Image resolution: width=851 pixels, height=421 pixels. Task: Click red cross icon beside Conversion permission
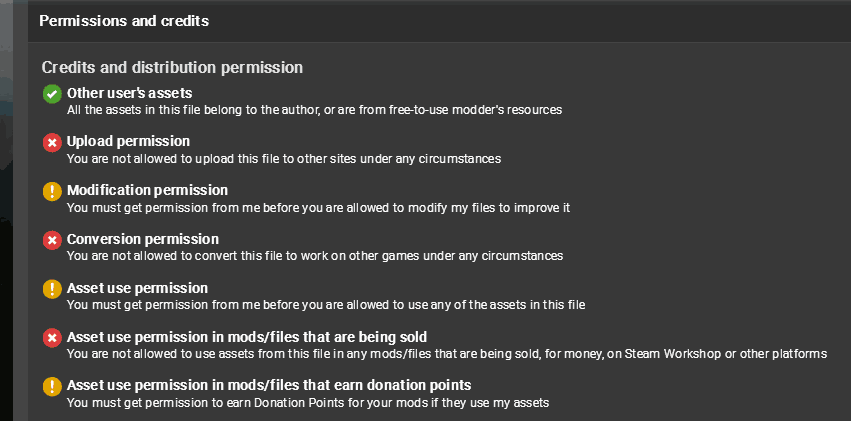point(52,240)
